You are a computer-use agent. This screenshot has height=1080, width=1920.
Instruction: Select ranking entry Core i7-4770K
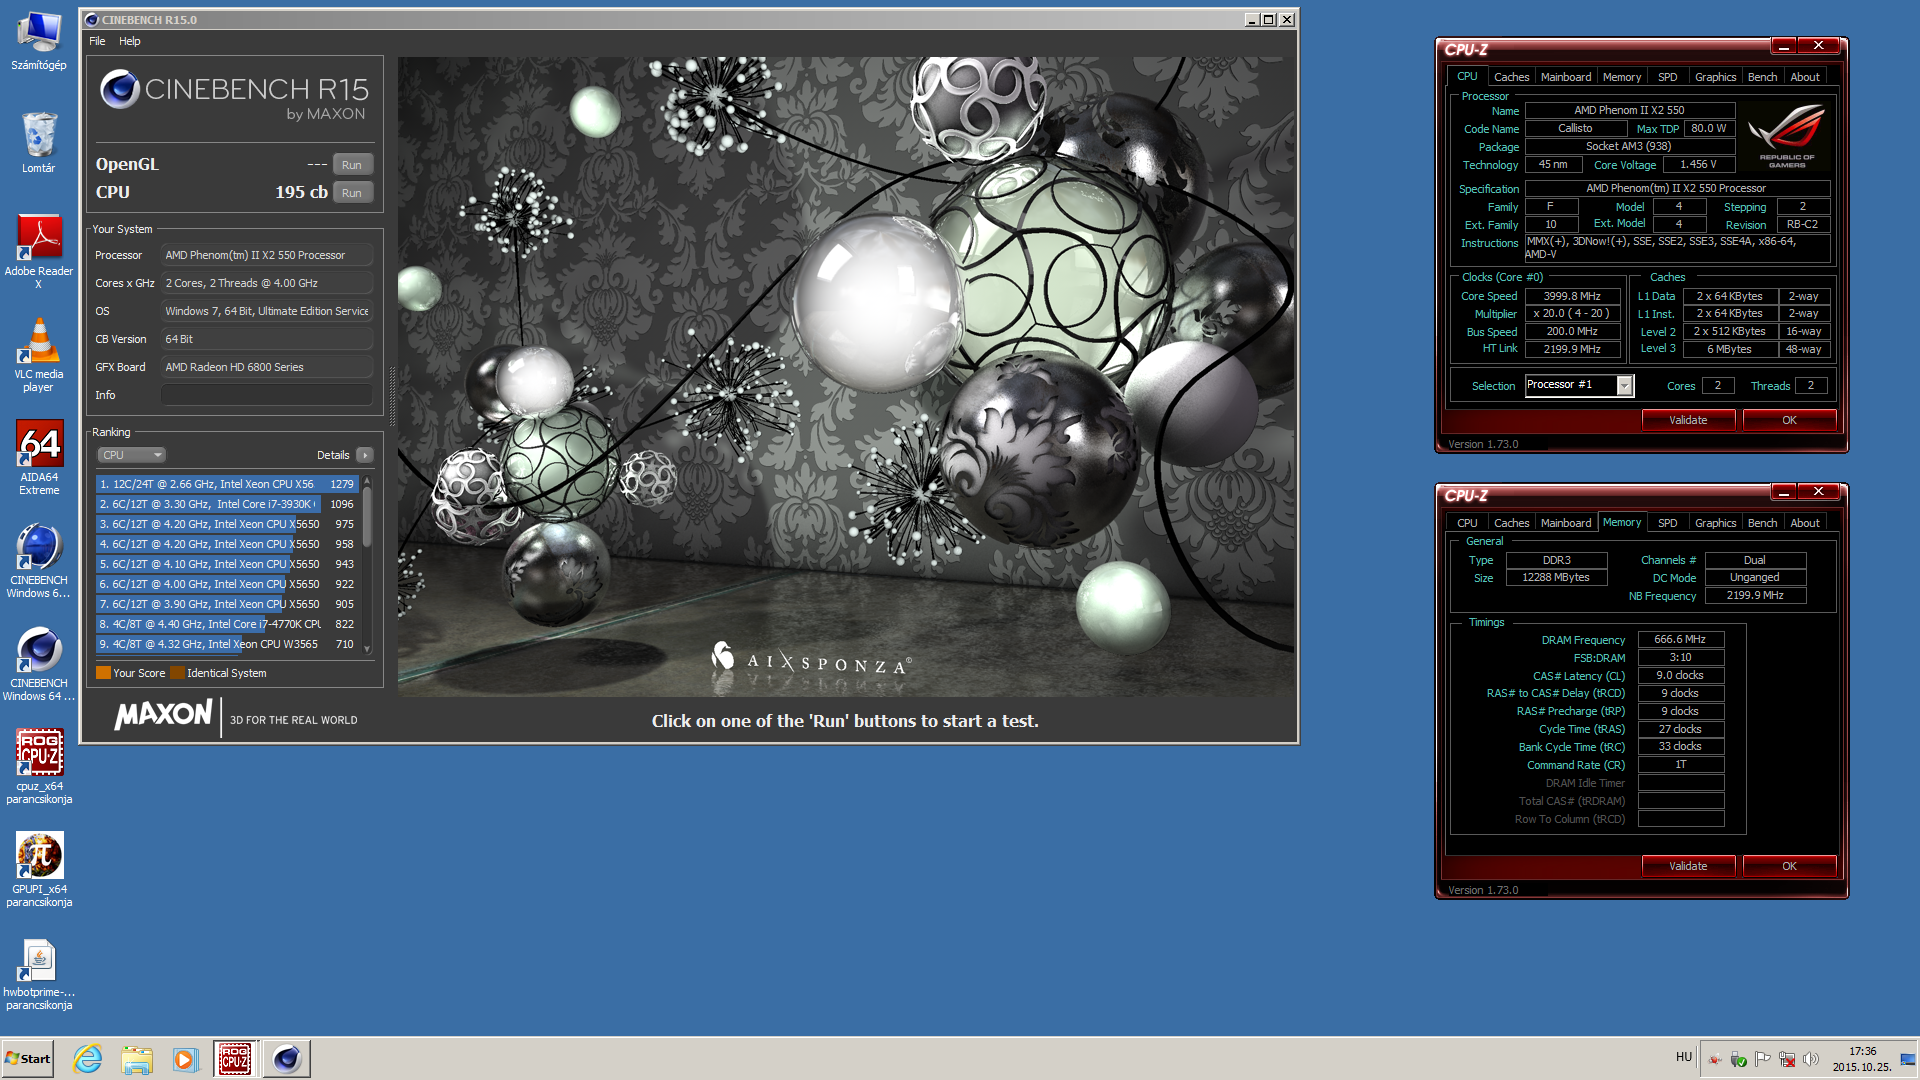pos(227,624)
